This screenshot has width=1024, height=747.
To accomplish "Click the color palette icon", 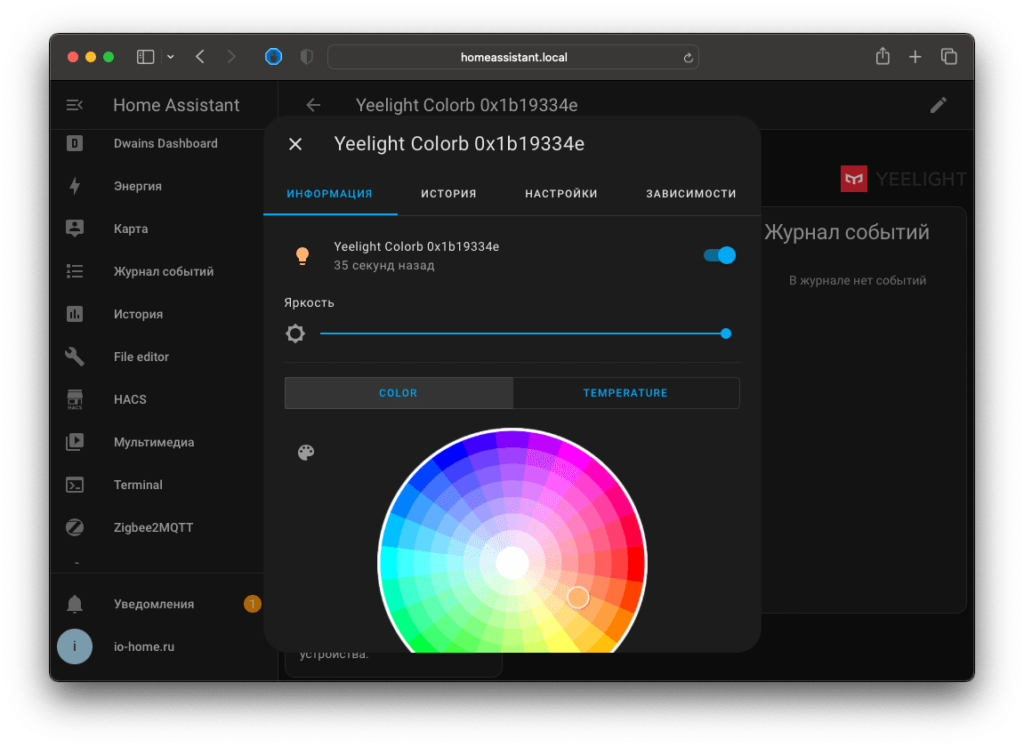I will pos(306,452).
